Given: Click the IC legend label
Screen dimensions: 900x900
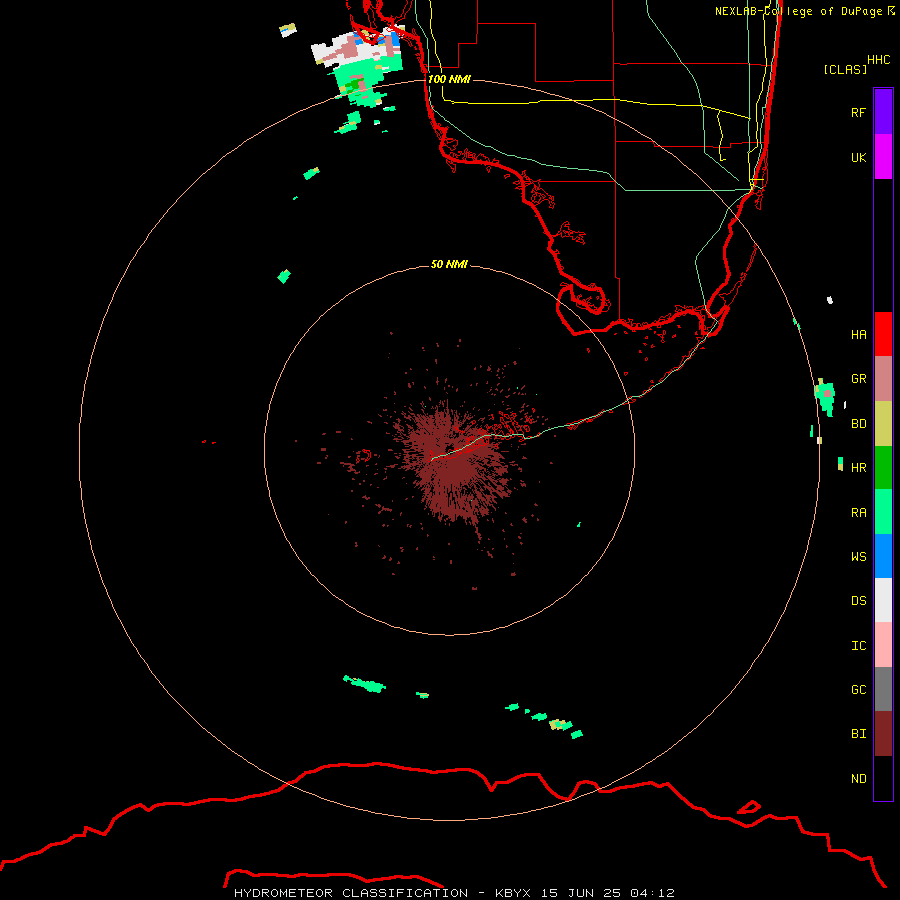Looking at the screenshot, I should click(858, 646).
